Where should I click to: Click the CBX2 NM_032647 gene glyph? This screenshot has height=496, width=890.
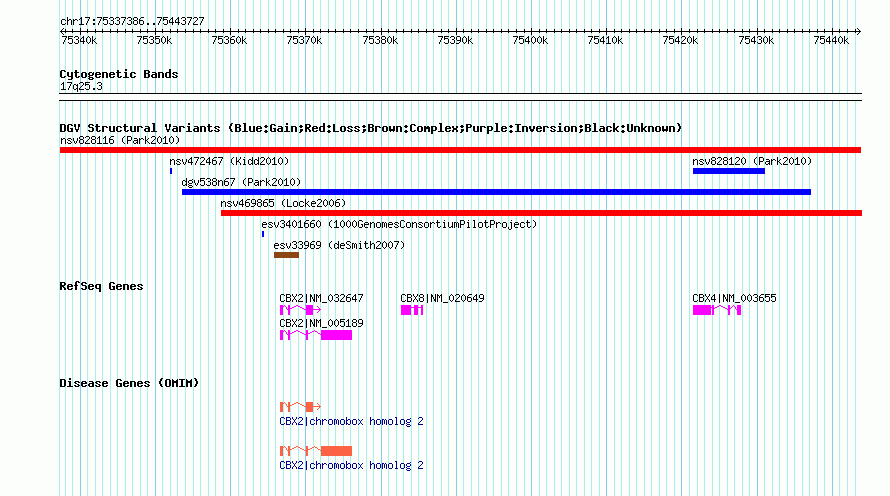pos(300,310)
